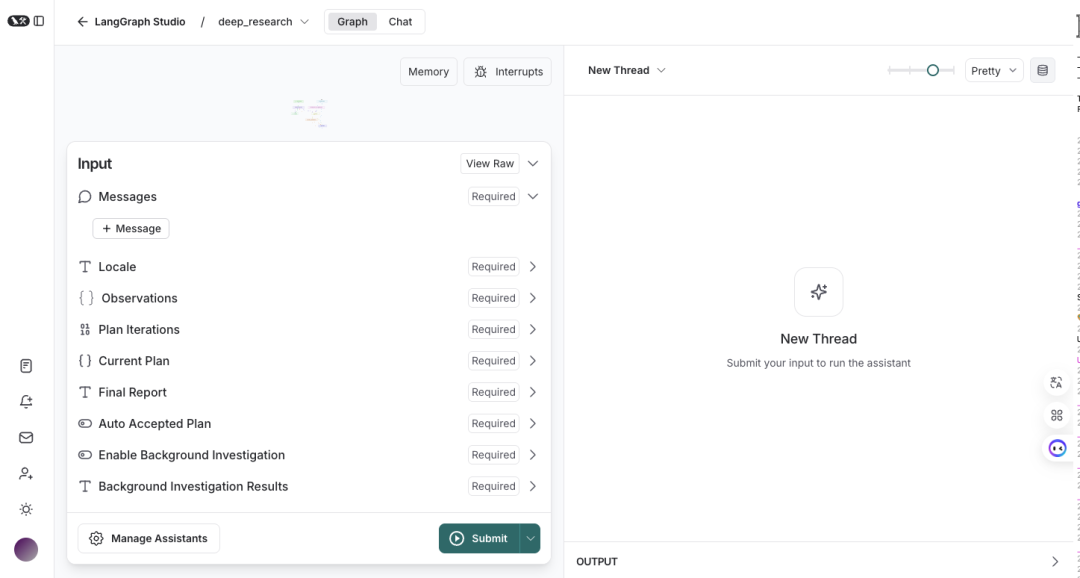Expand Background Investigation Results field

[532, 486]
